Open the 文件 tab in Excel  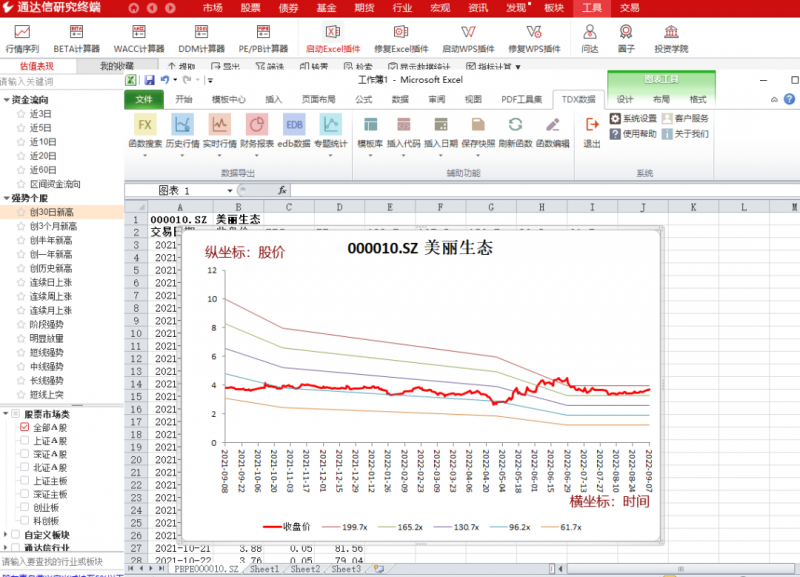144,99
